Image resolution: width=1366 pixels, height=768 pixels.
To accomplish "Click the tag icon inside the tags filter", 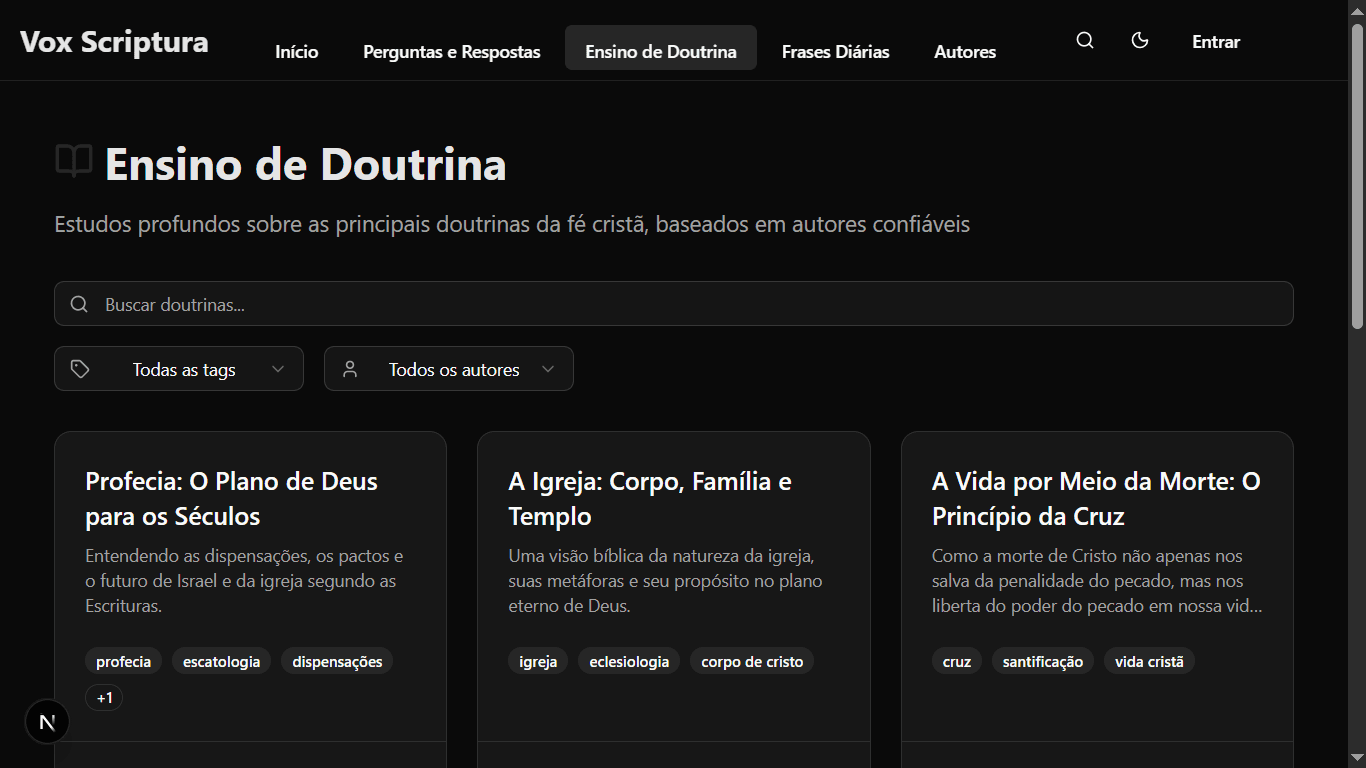I will [x=80, y=368].
